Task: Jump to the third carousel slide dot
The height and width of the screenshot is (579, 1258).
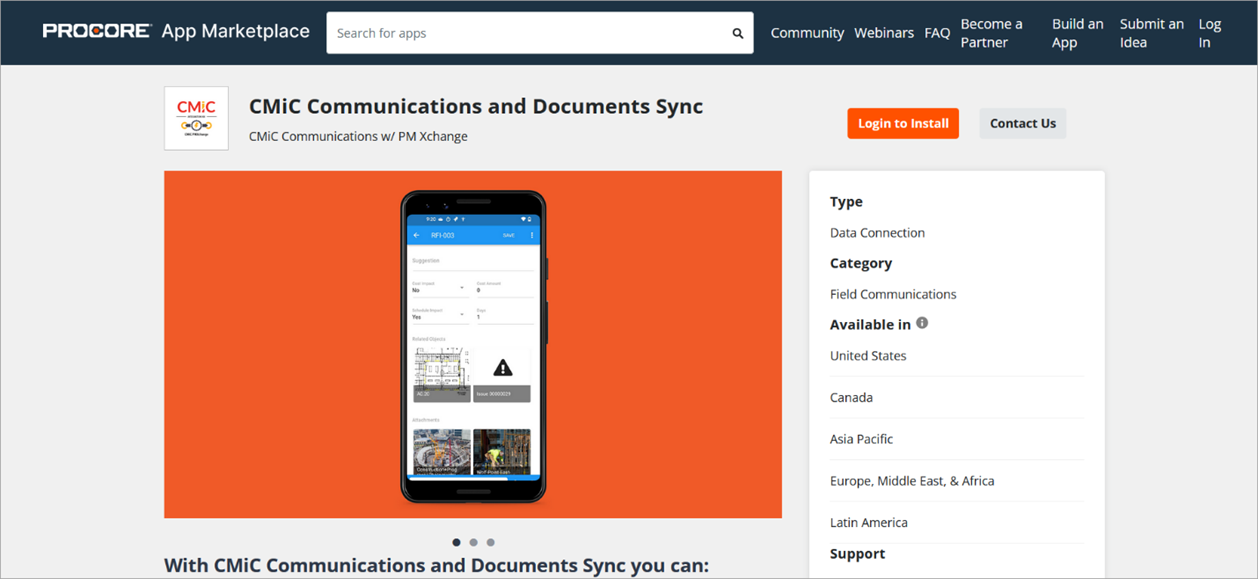Action: (x=490, y=542)
